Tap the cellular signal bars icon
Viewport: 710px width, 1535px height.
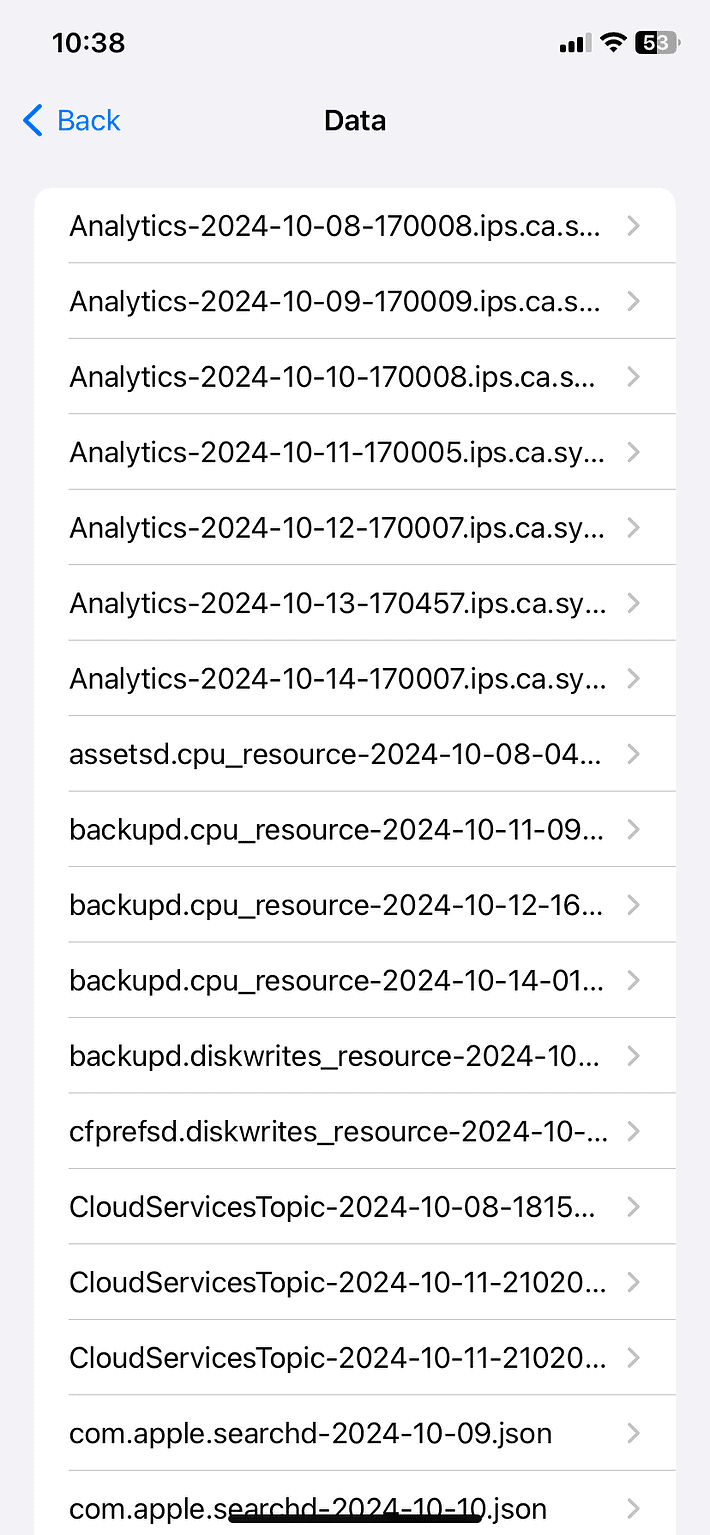click(x=572, y=42)
